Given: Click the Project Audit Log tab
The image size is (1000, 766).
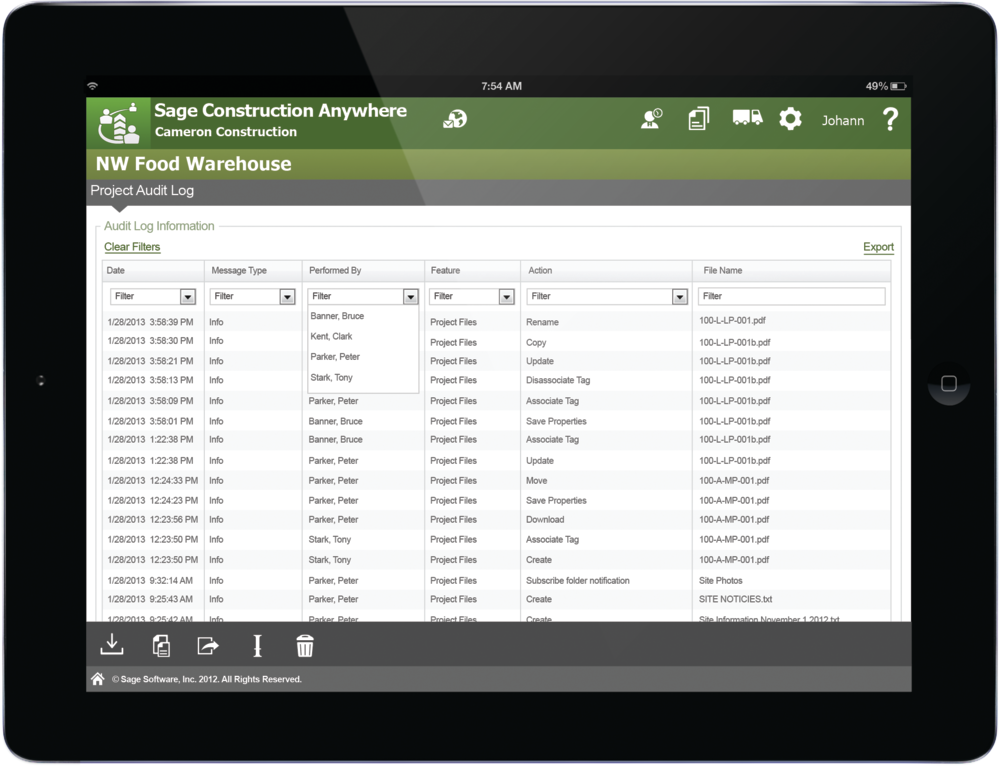Looking at the screenshot, I should (142, 190).
